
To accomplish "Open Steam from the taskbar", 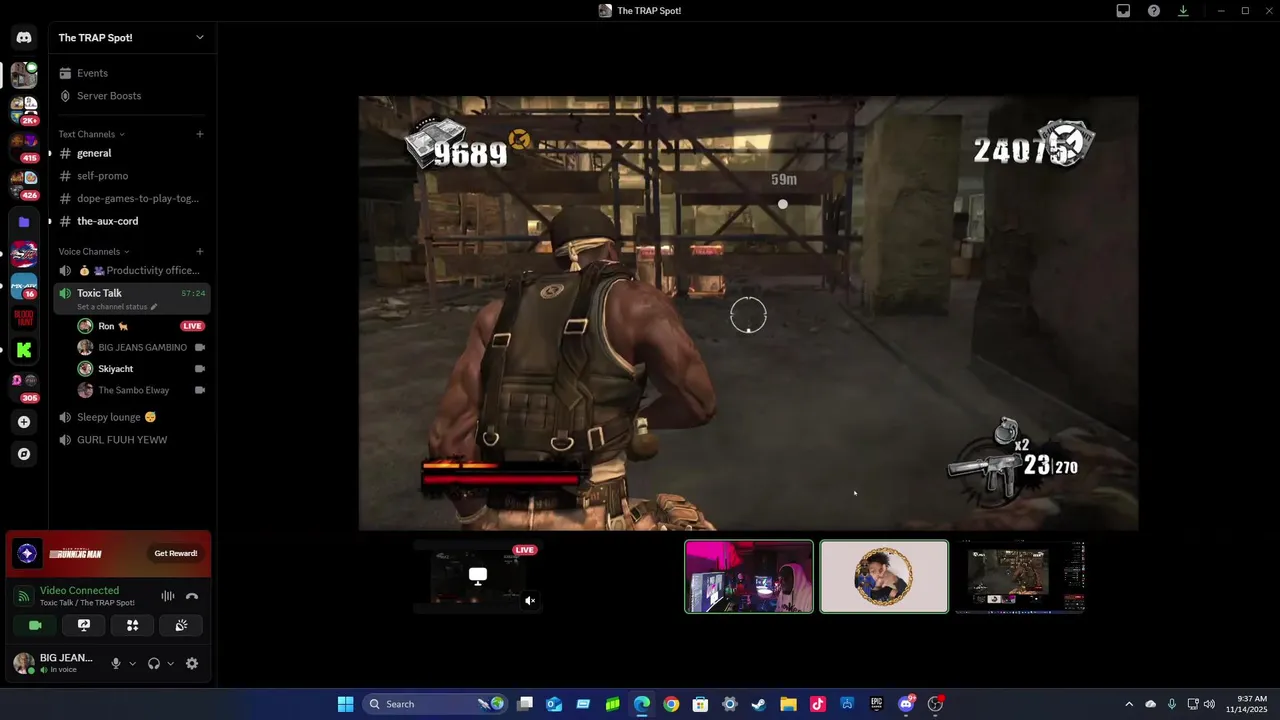I will pos(759,704).
